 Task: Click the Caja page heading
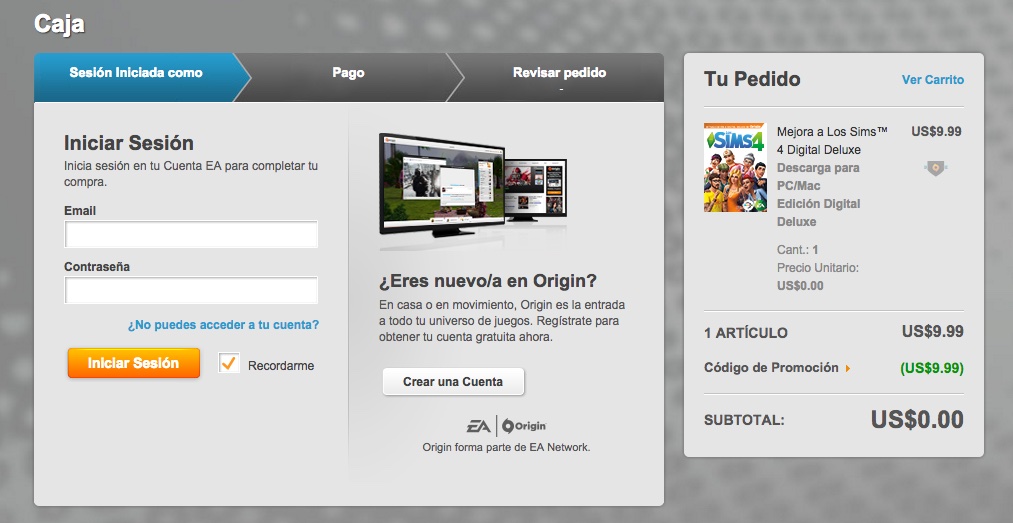click(x=59, y=25)
